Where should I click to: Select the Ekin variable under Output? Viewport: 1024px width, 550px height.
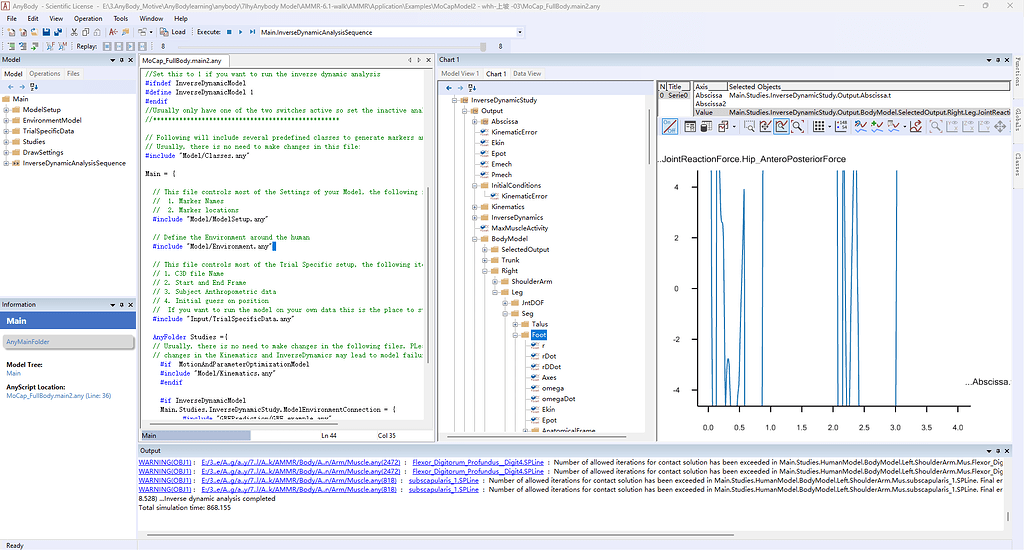click(497, 143)
